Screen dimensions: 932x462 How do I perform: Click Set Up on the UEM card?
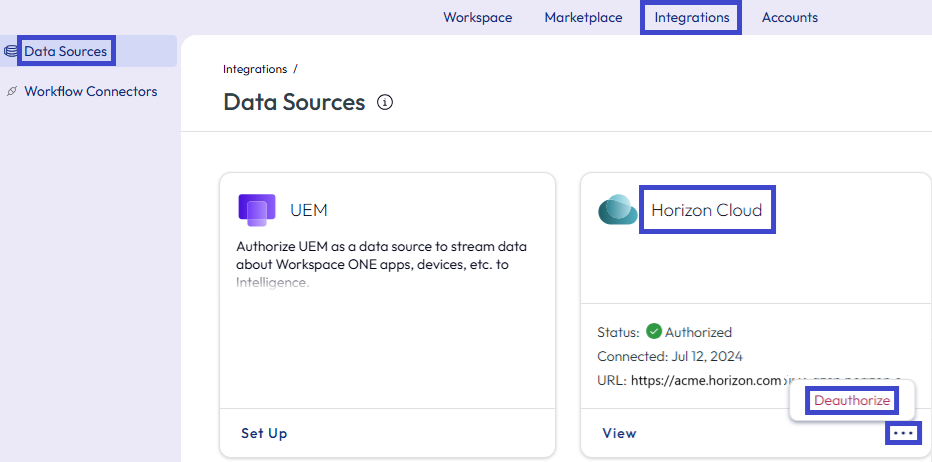(264, 433)
